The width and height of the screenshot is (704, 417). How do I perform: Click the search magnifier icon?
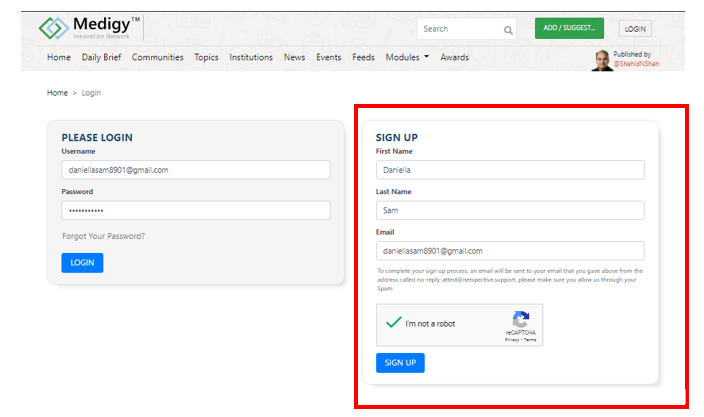pos(508,30)
